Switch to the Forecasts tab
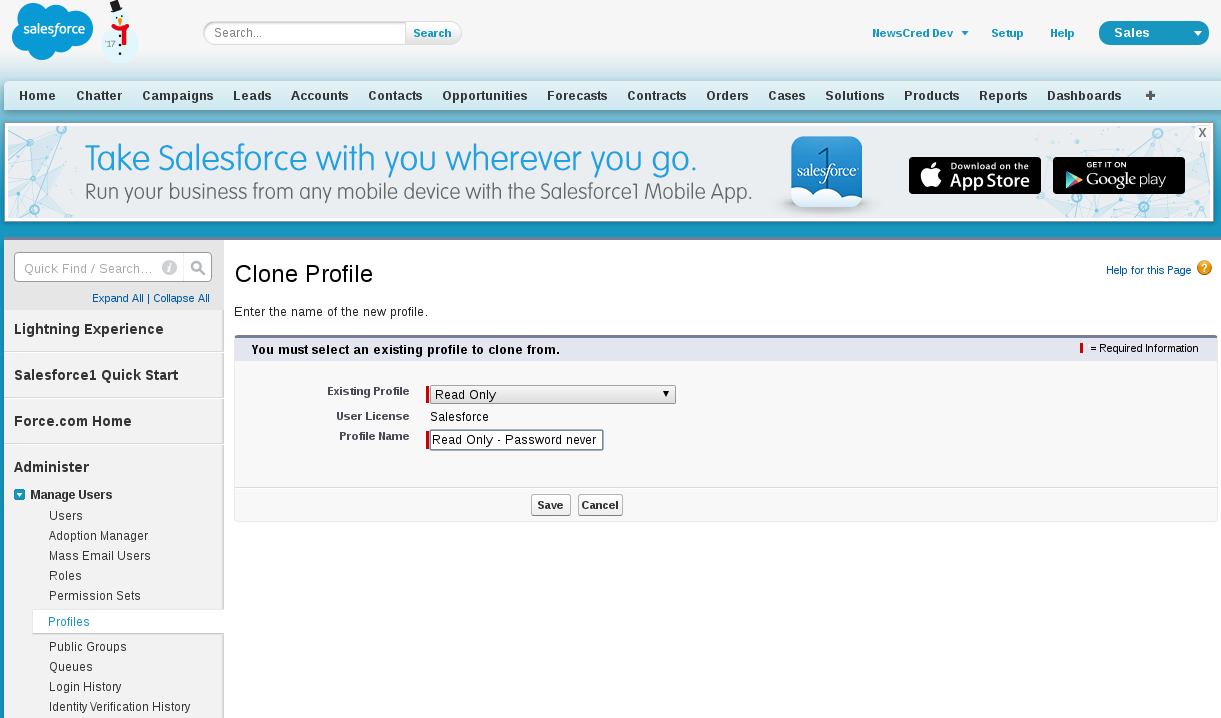 (x=577, y=96)
